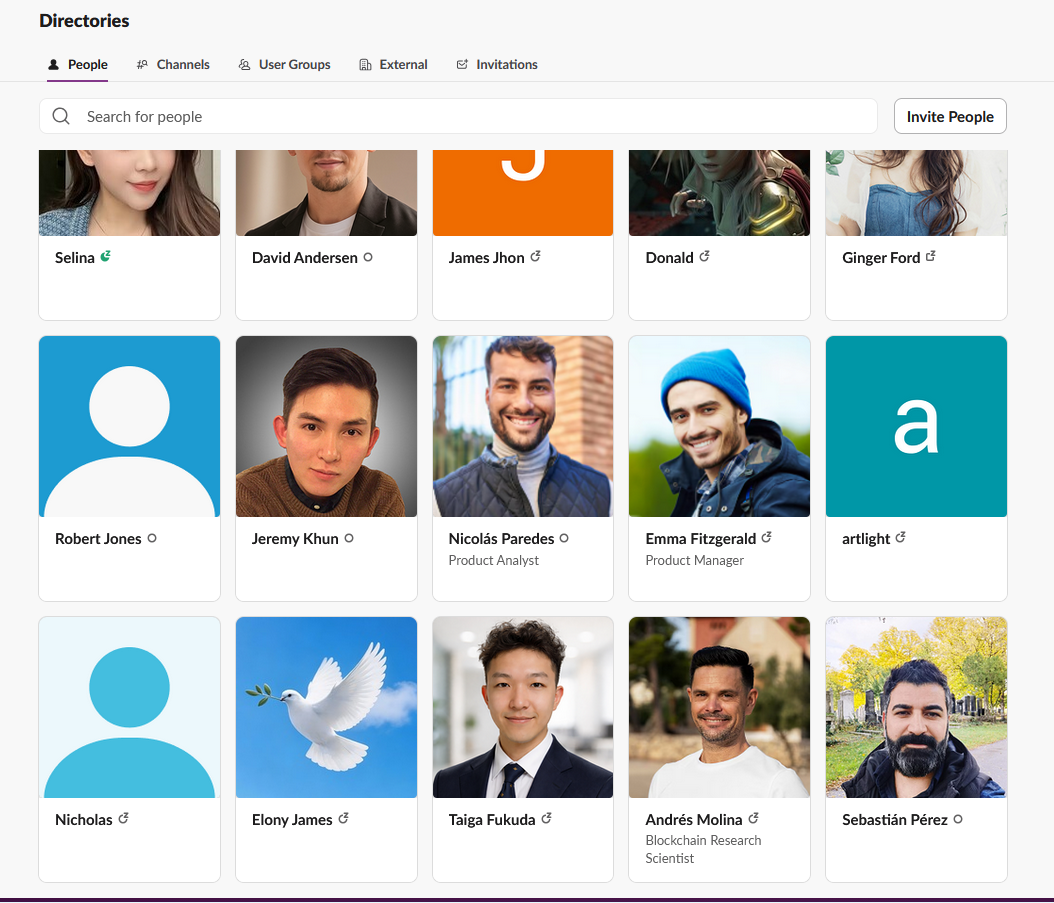Switch to the Channels tab

(x=173, y=64)
